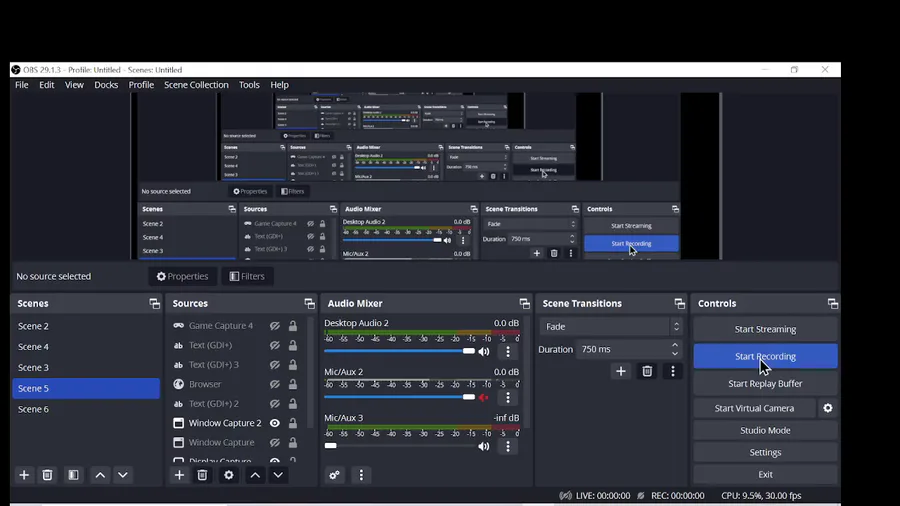Open Audio Mixer toolbar three-dot menu
The height and width of the screenshot is (506, 900).
[x=361, y=475]
